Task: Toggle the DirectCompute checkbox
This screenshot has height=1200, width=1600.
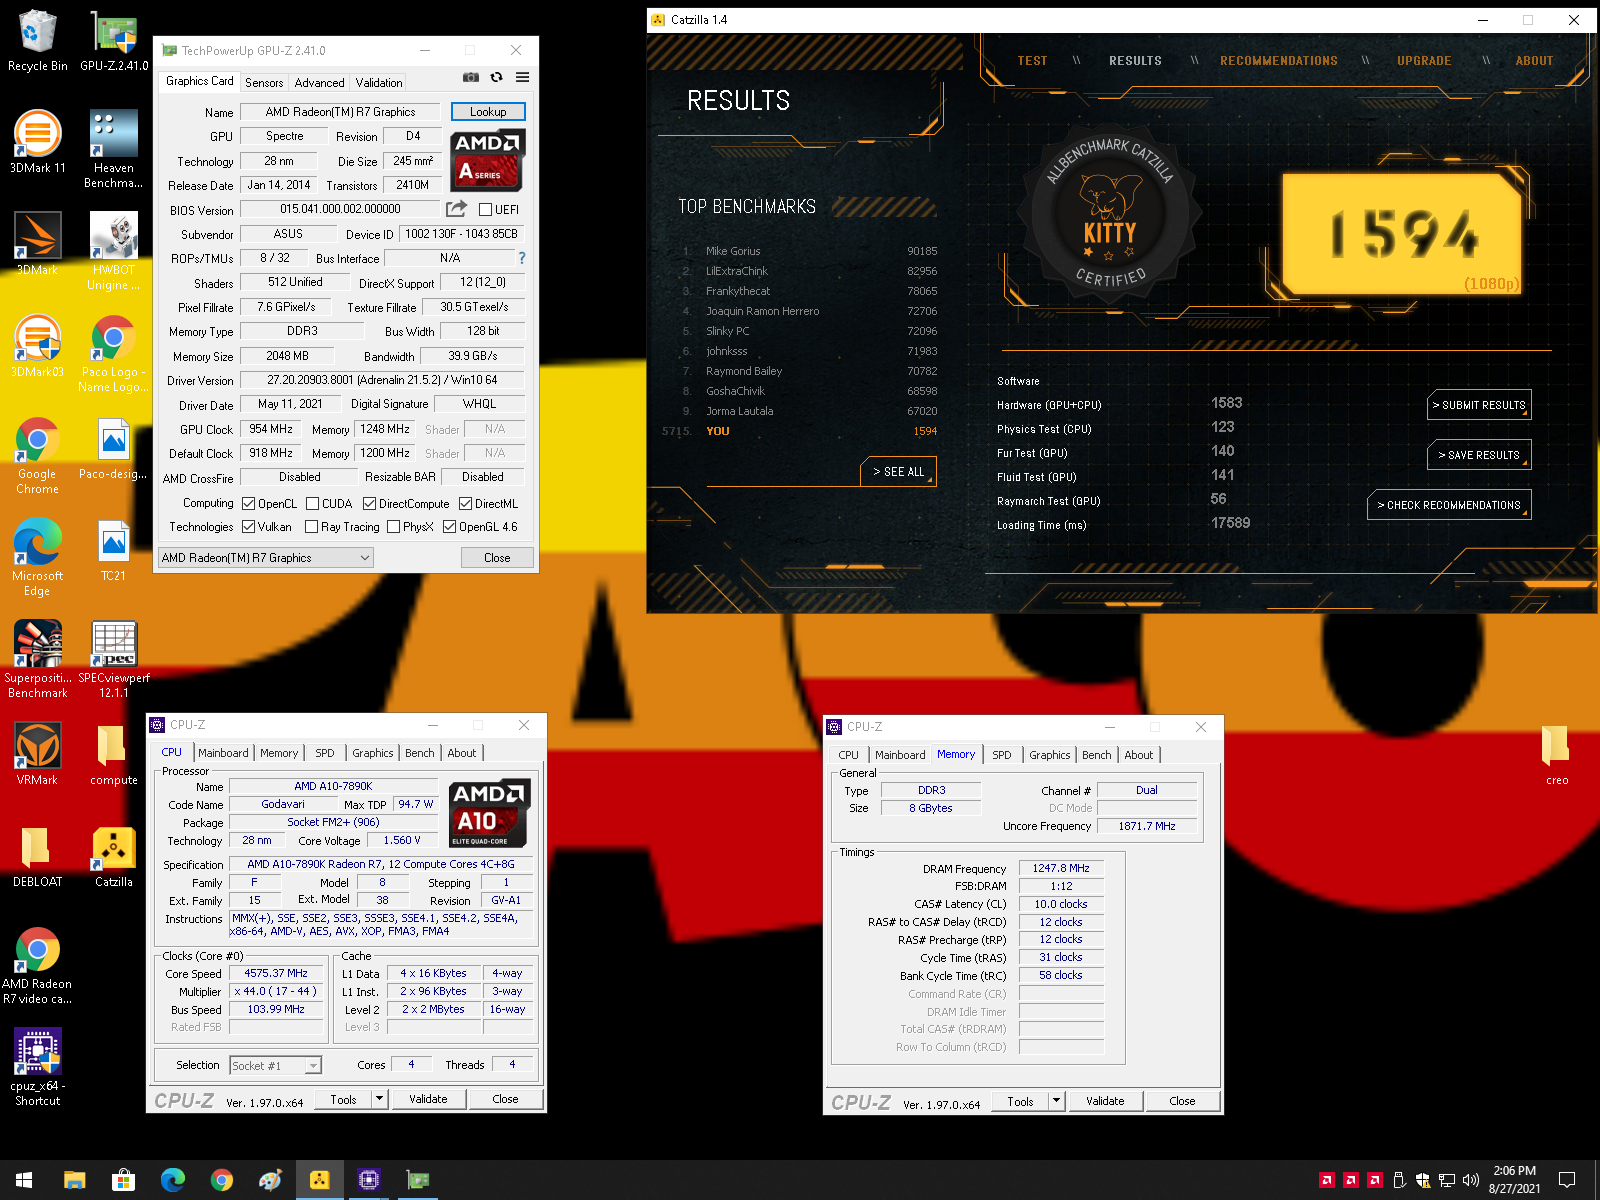Action: click(369, 504)
